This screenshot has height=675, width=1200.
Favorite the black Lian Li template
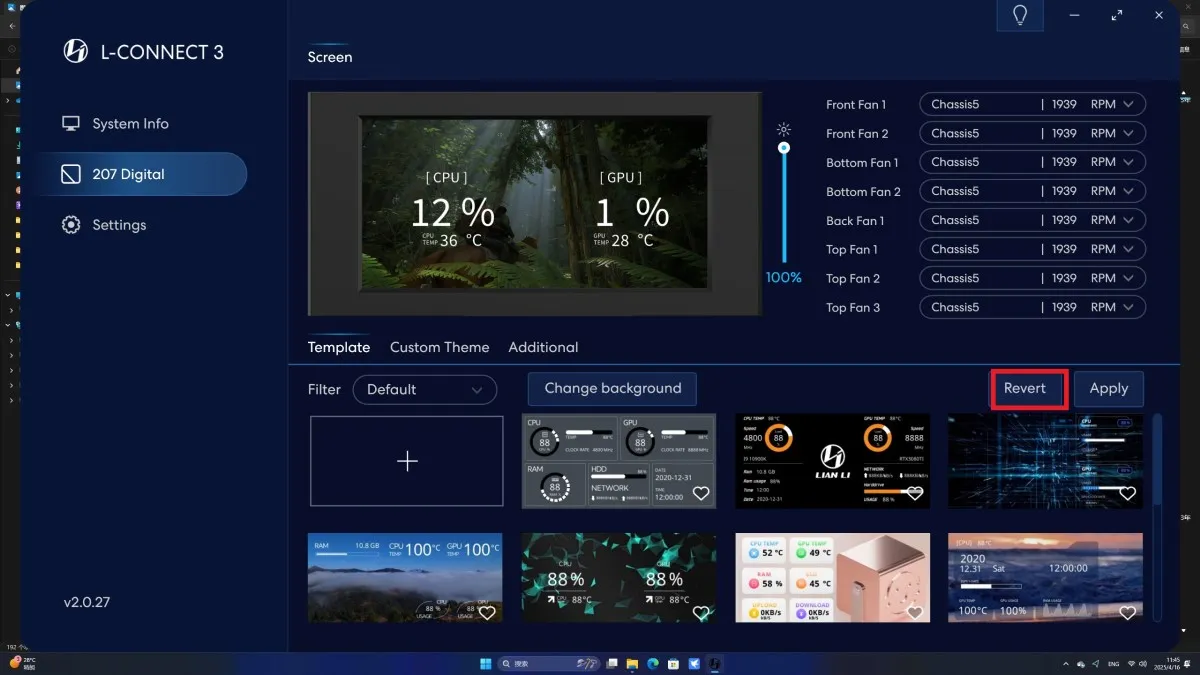(913, 494)
